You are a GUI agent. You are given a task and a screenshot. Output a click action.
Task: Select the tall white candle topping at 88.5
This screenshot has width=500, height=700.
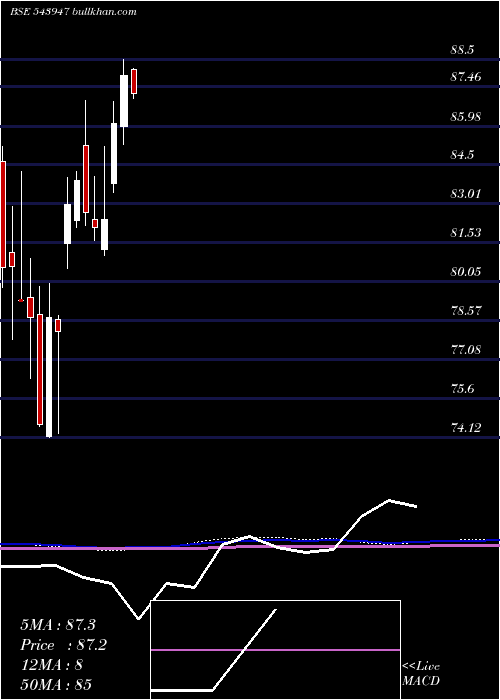[124, 102]
